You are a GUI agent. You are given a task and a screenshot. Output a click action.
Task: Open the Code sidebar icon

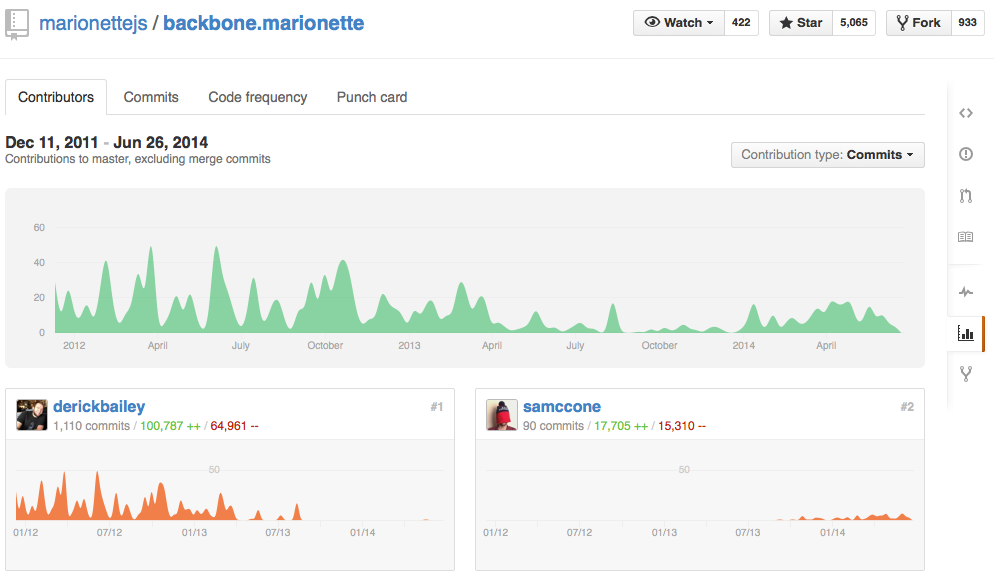965,113
